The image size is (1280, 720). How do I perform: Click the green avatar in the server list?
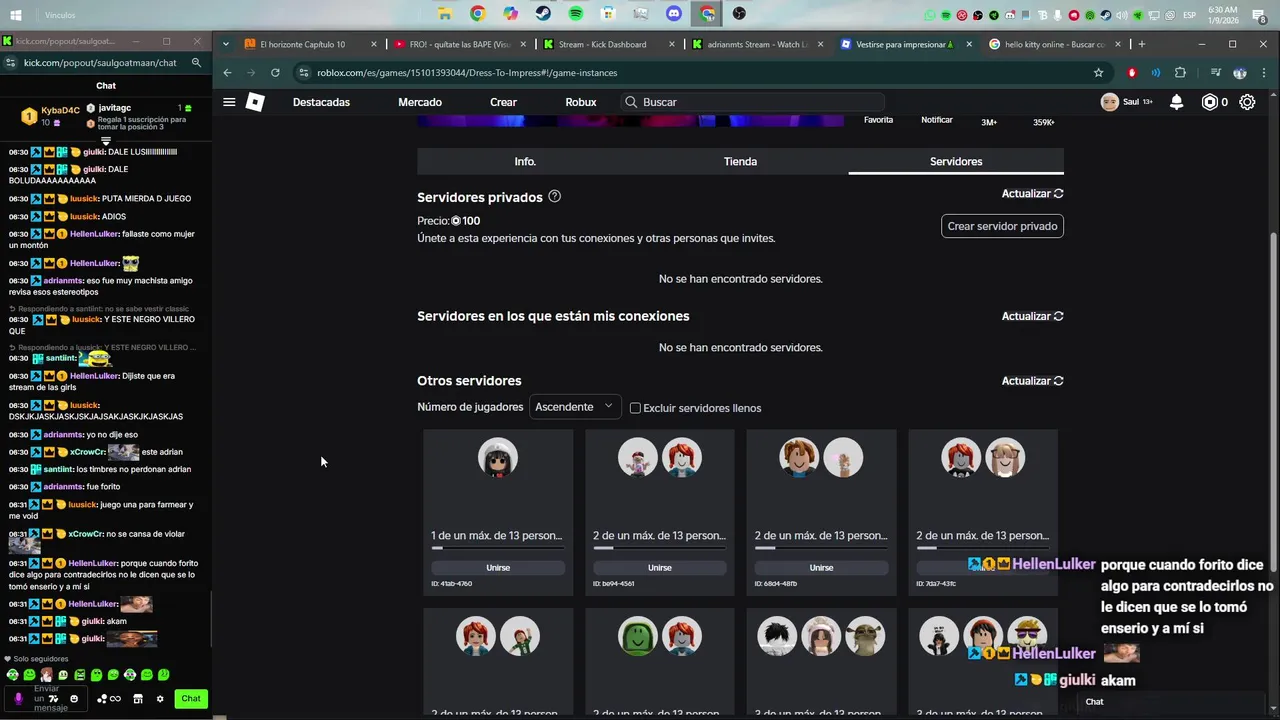pyautogui.click(x=638, y=636)
